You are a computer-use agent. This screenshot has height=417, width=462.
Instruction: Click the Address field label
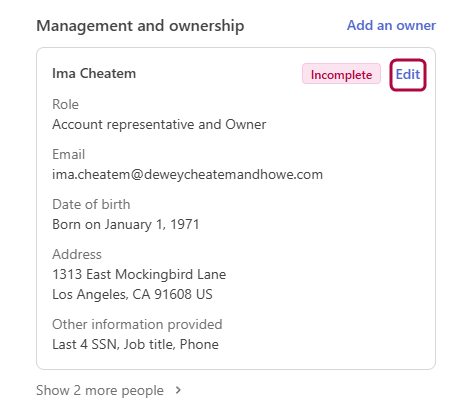(x=77, y=254)
